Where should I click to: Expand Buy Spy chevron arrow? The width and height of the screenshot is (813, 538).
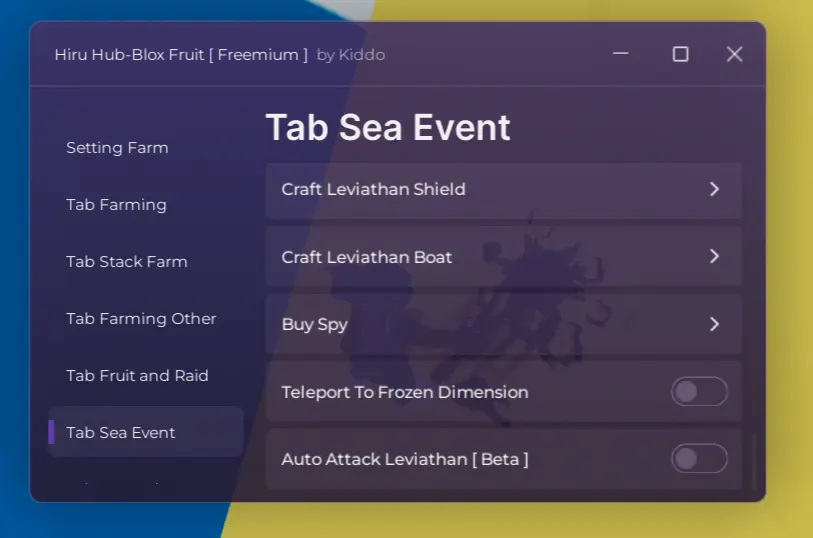click(714, 324)
